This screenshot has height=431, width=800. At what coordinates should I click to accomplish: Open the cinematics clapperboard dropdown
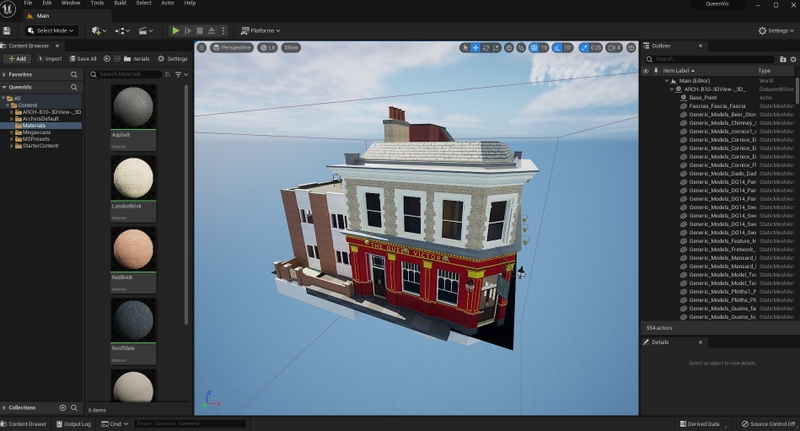coord(146,31)
